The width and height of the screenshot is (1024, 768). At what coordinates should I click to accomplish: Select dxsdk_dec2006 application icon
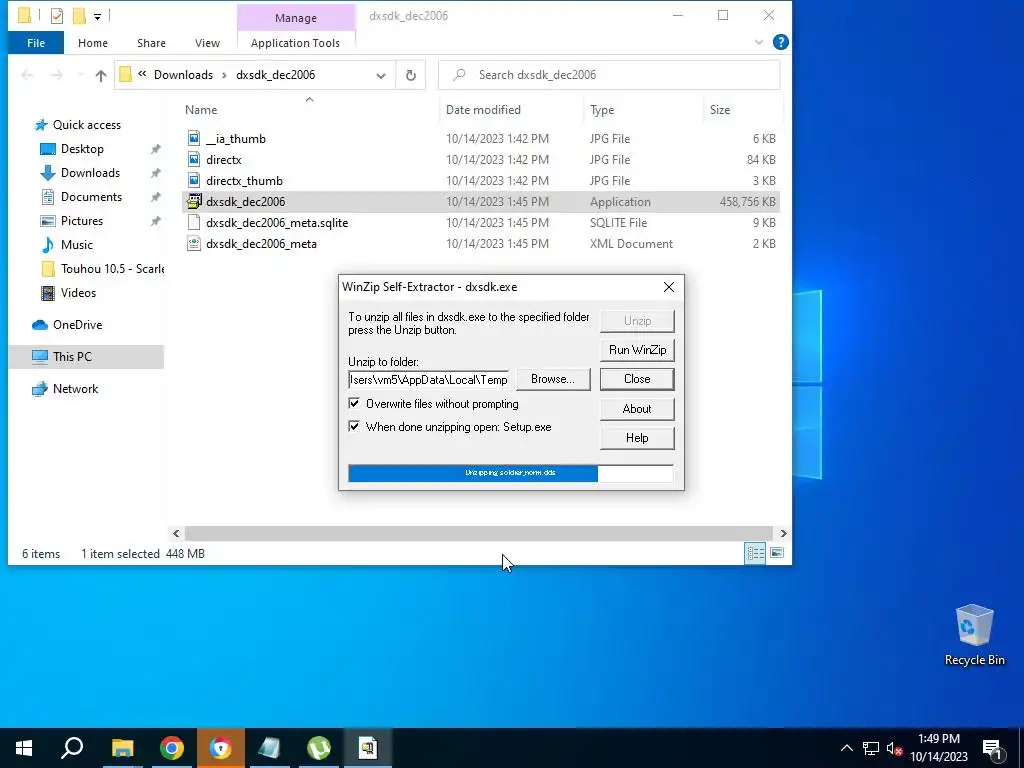point(194,201)
